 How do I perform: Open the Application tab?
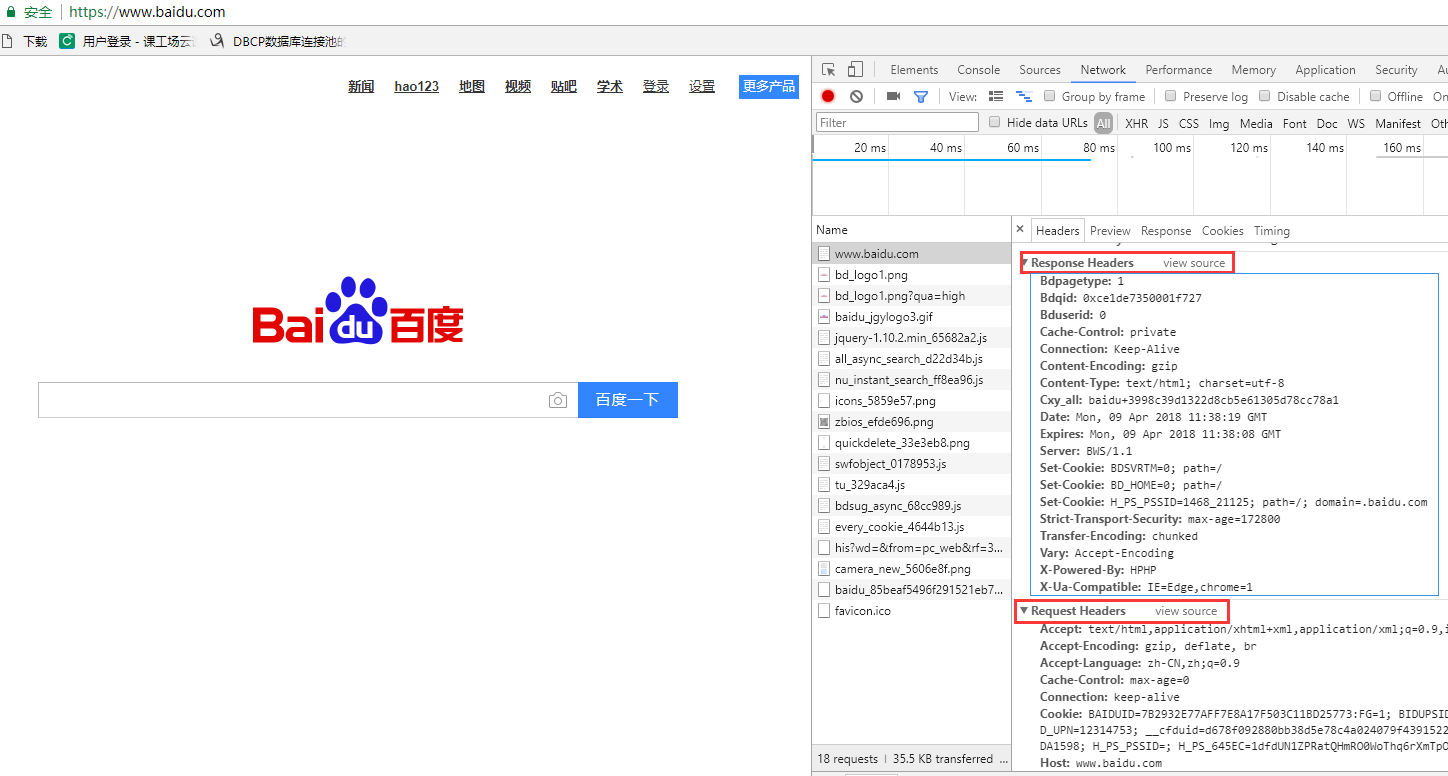coord(1325,70)
